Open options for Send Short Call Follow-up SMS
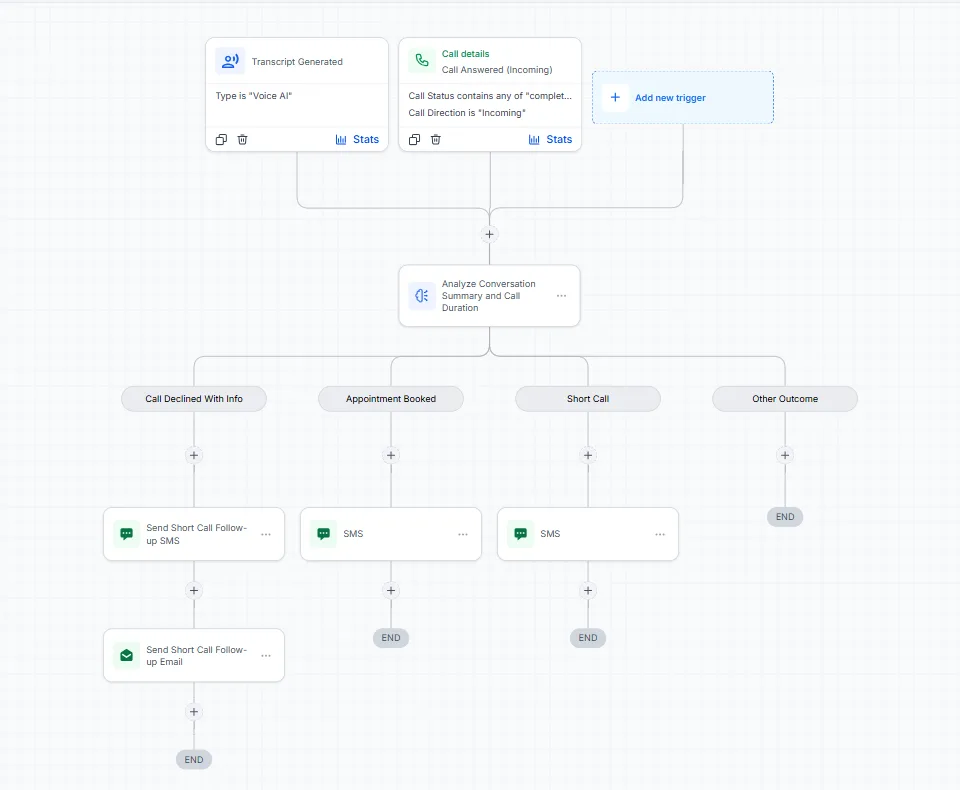 click(266, 534)
